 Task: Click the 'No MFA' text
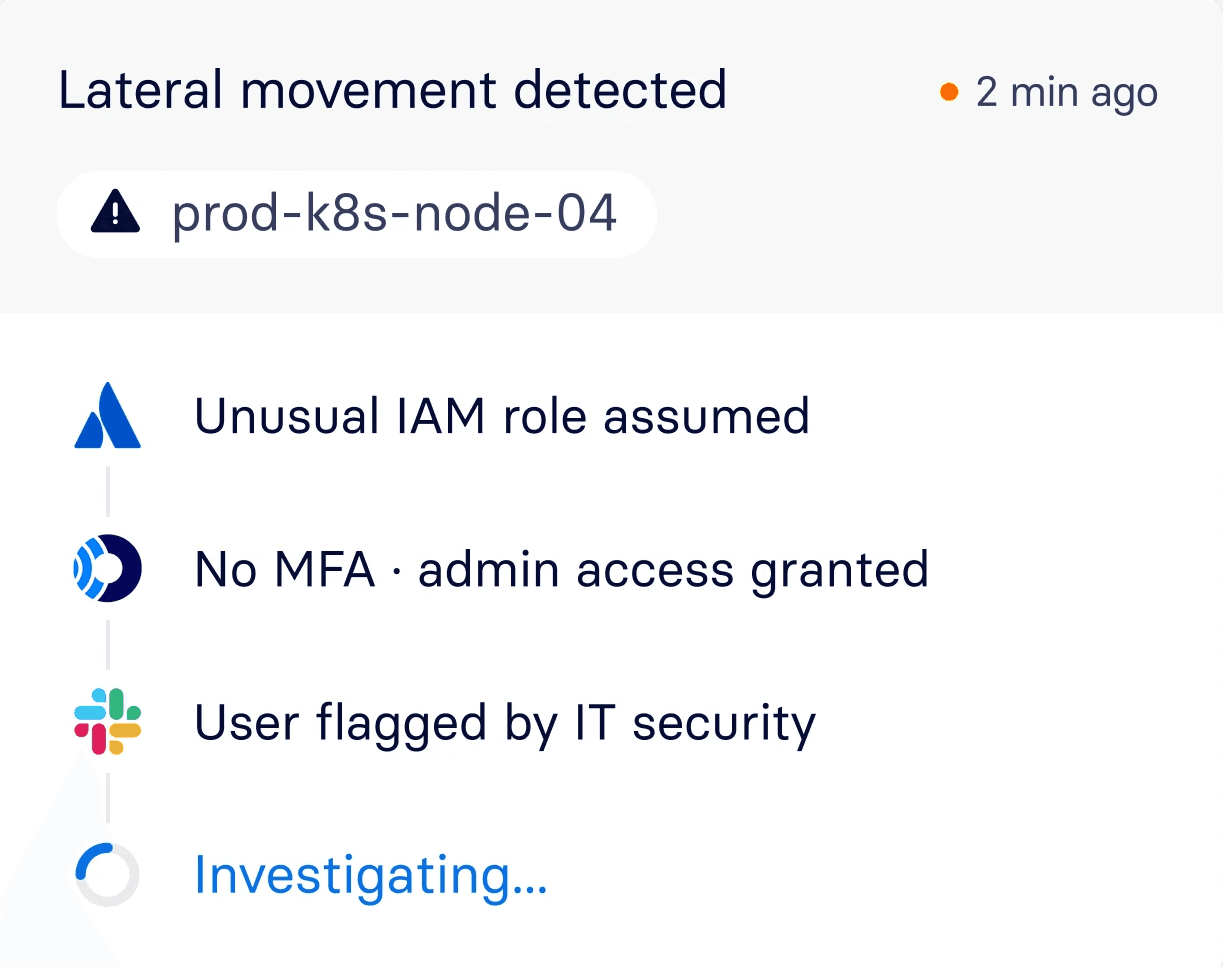tap(284, 570)
